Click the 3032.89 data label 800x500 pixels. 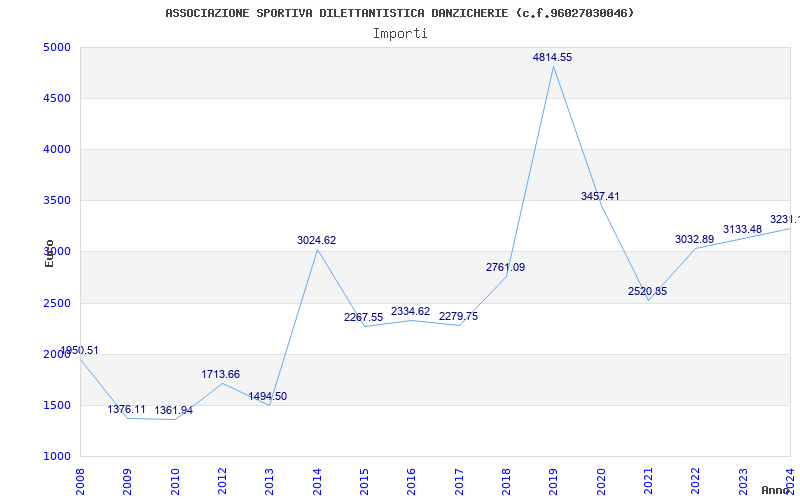[x=694, y=239]
